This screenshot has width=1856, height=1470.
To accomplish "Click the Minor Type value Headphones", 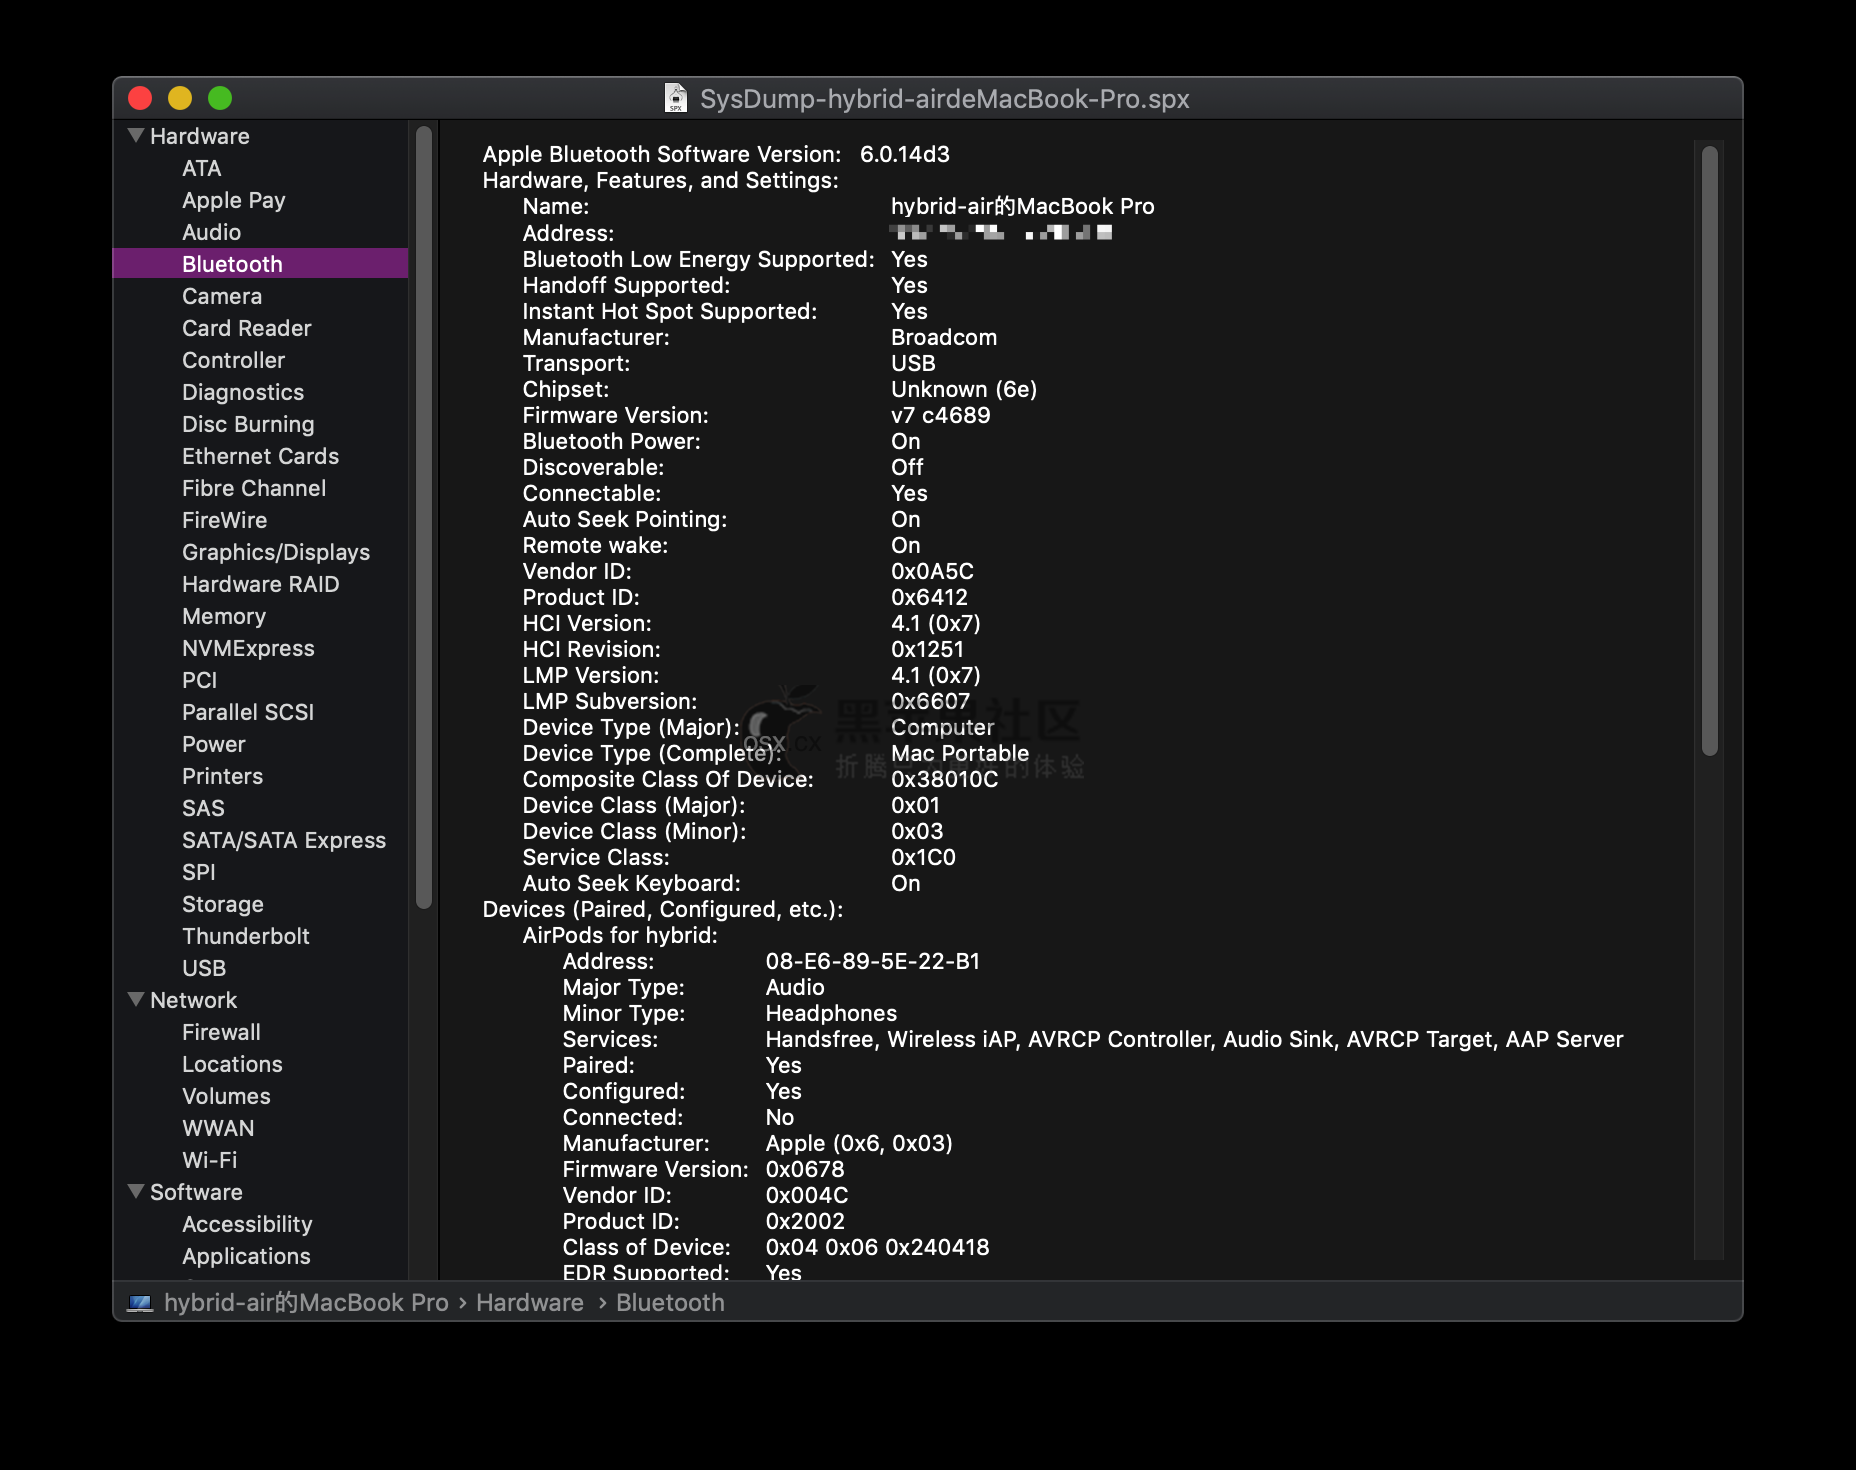I will pos(831,1013).
